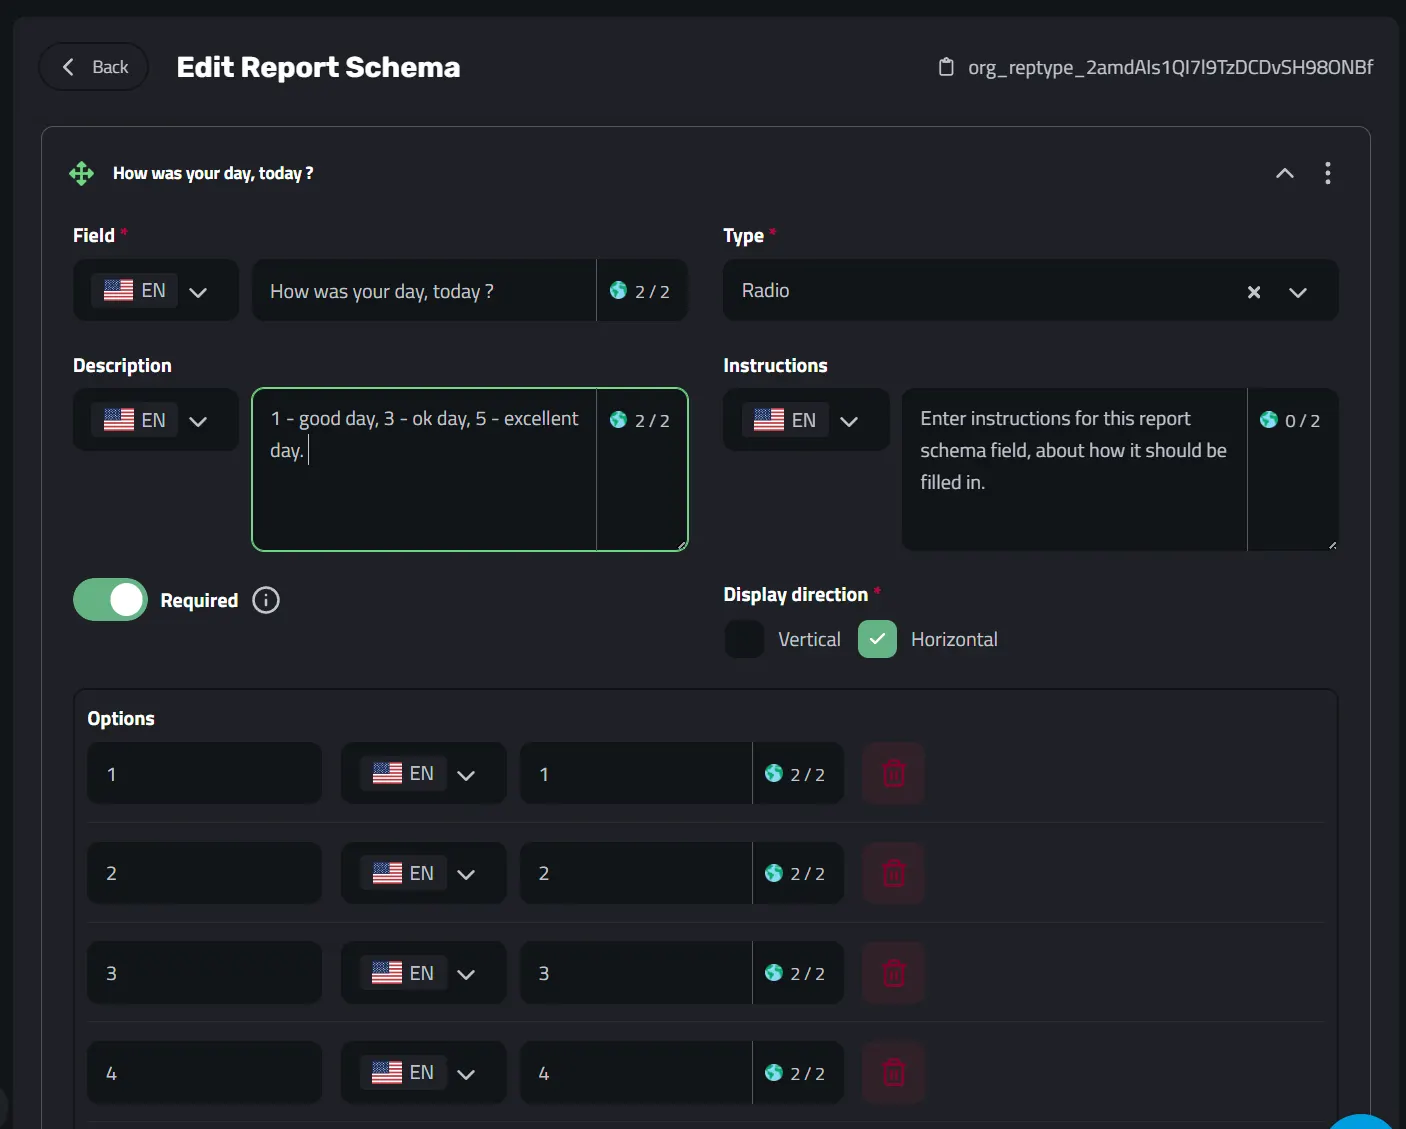The height and width of the screenshot is (1129, 1406).
Task: Copy the report type ID with clipboard icon
Action: point(946,67)
